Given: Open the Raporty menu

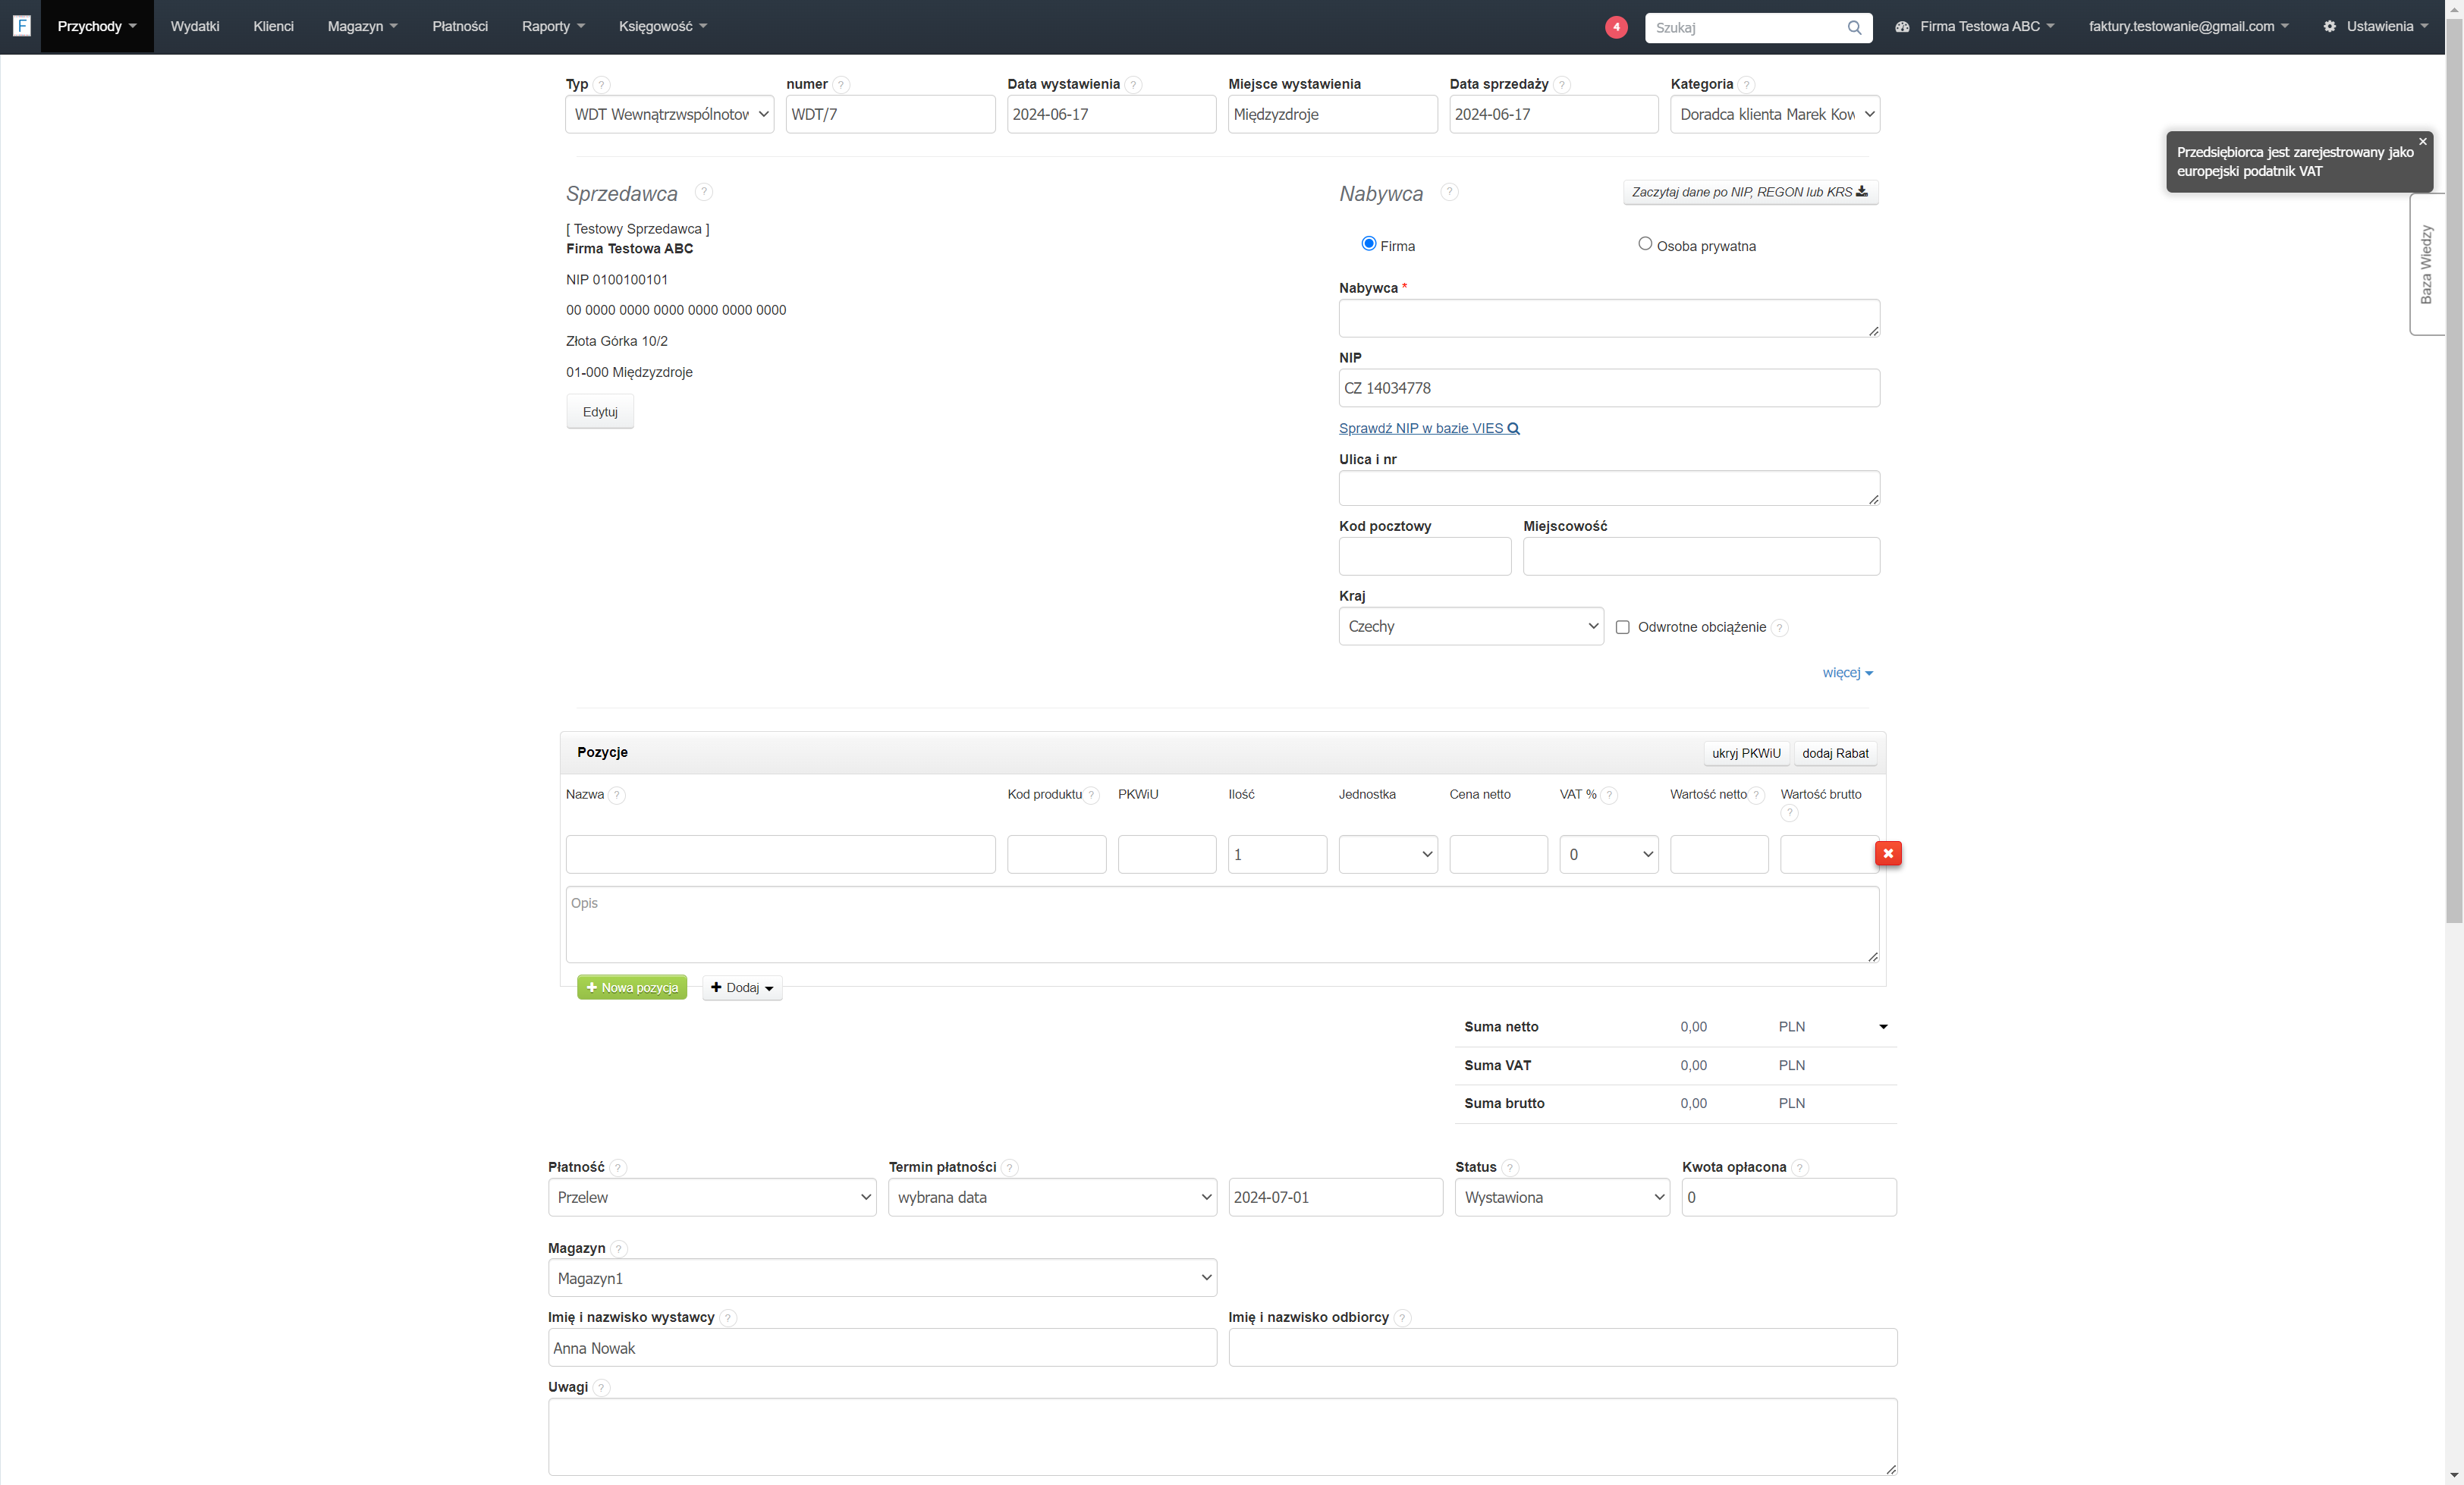Looking at the screenshot, I should pos(553,26).
